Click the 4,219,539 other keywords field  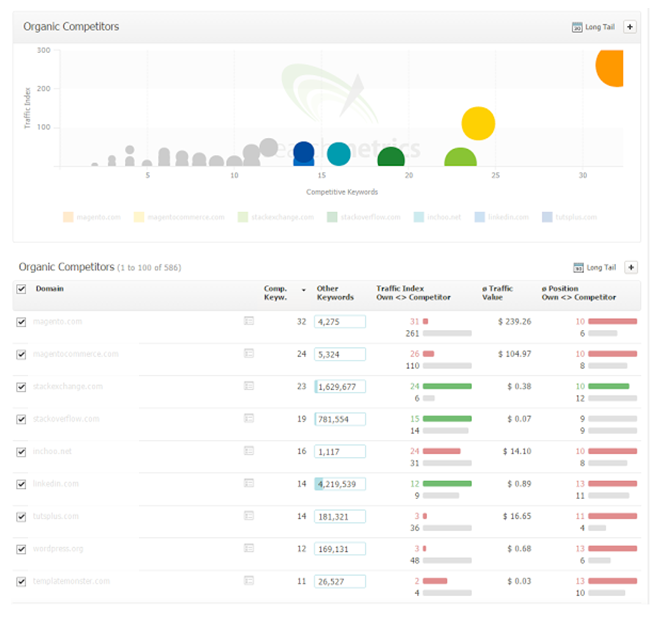(340, 484)
